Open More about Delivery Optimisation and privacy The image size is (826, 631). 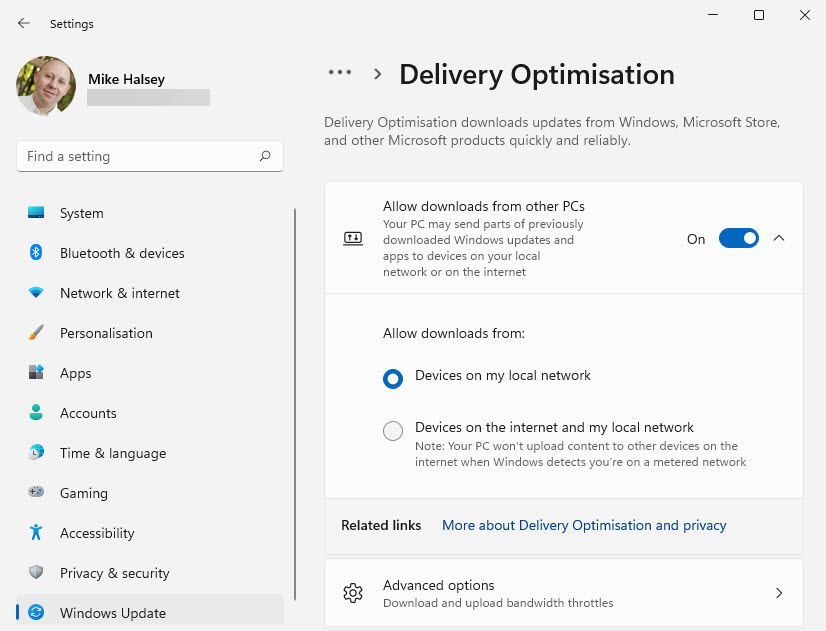[x=584, y=525]
